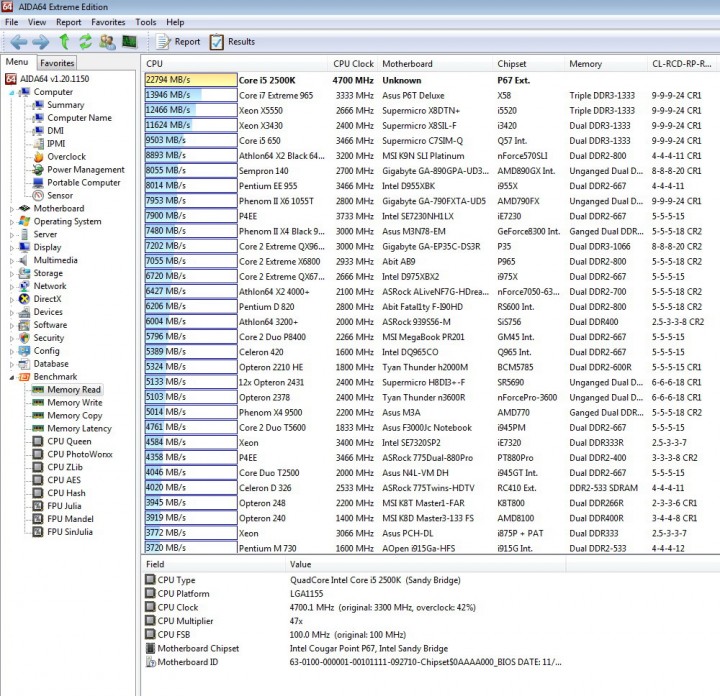
Task: Sort by the Chipset column header
Action: [528, 64]
